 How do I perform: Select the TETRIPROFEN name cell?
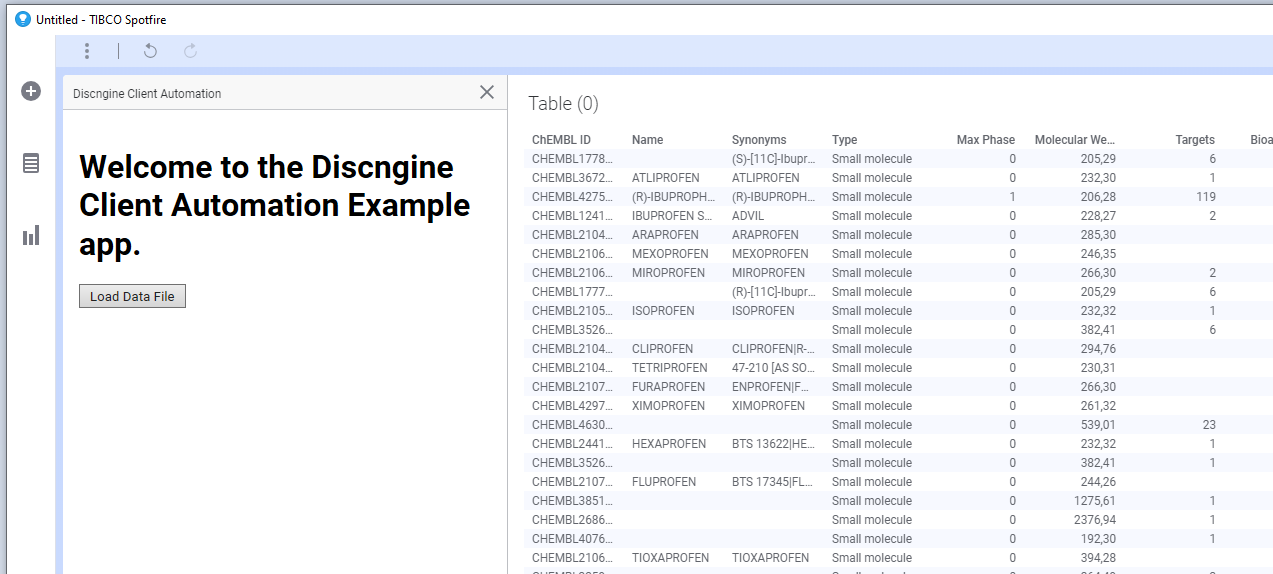(669, 368)
